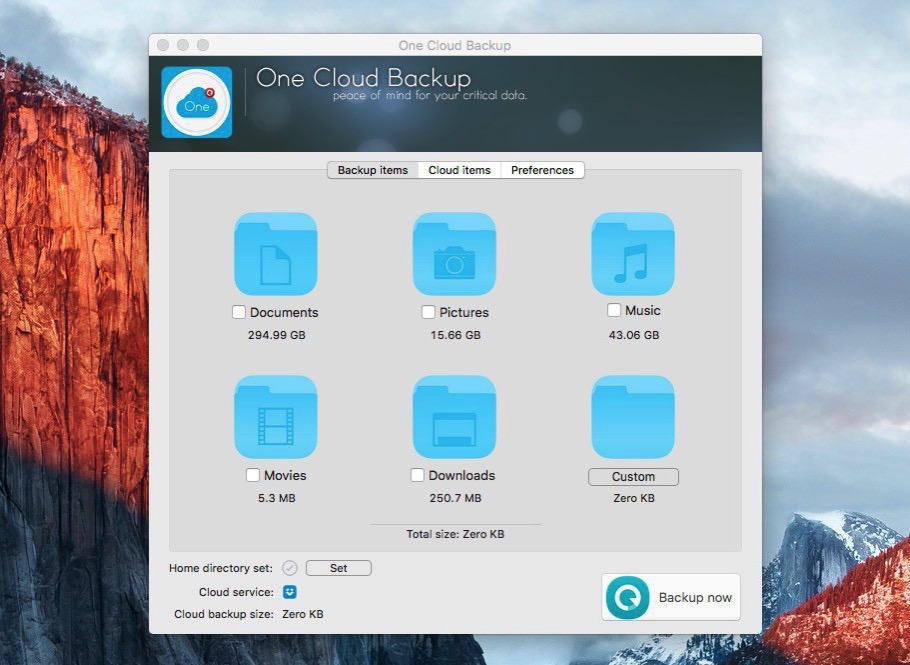This screenshot has width=910, height=665.
Task: Select the Downloads checkbox
Action: pos(417,475)
